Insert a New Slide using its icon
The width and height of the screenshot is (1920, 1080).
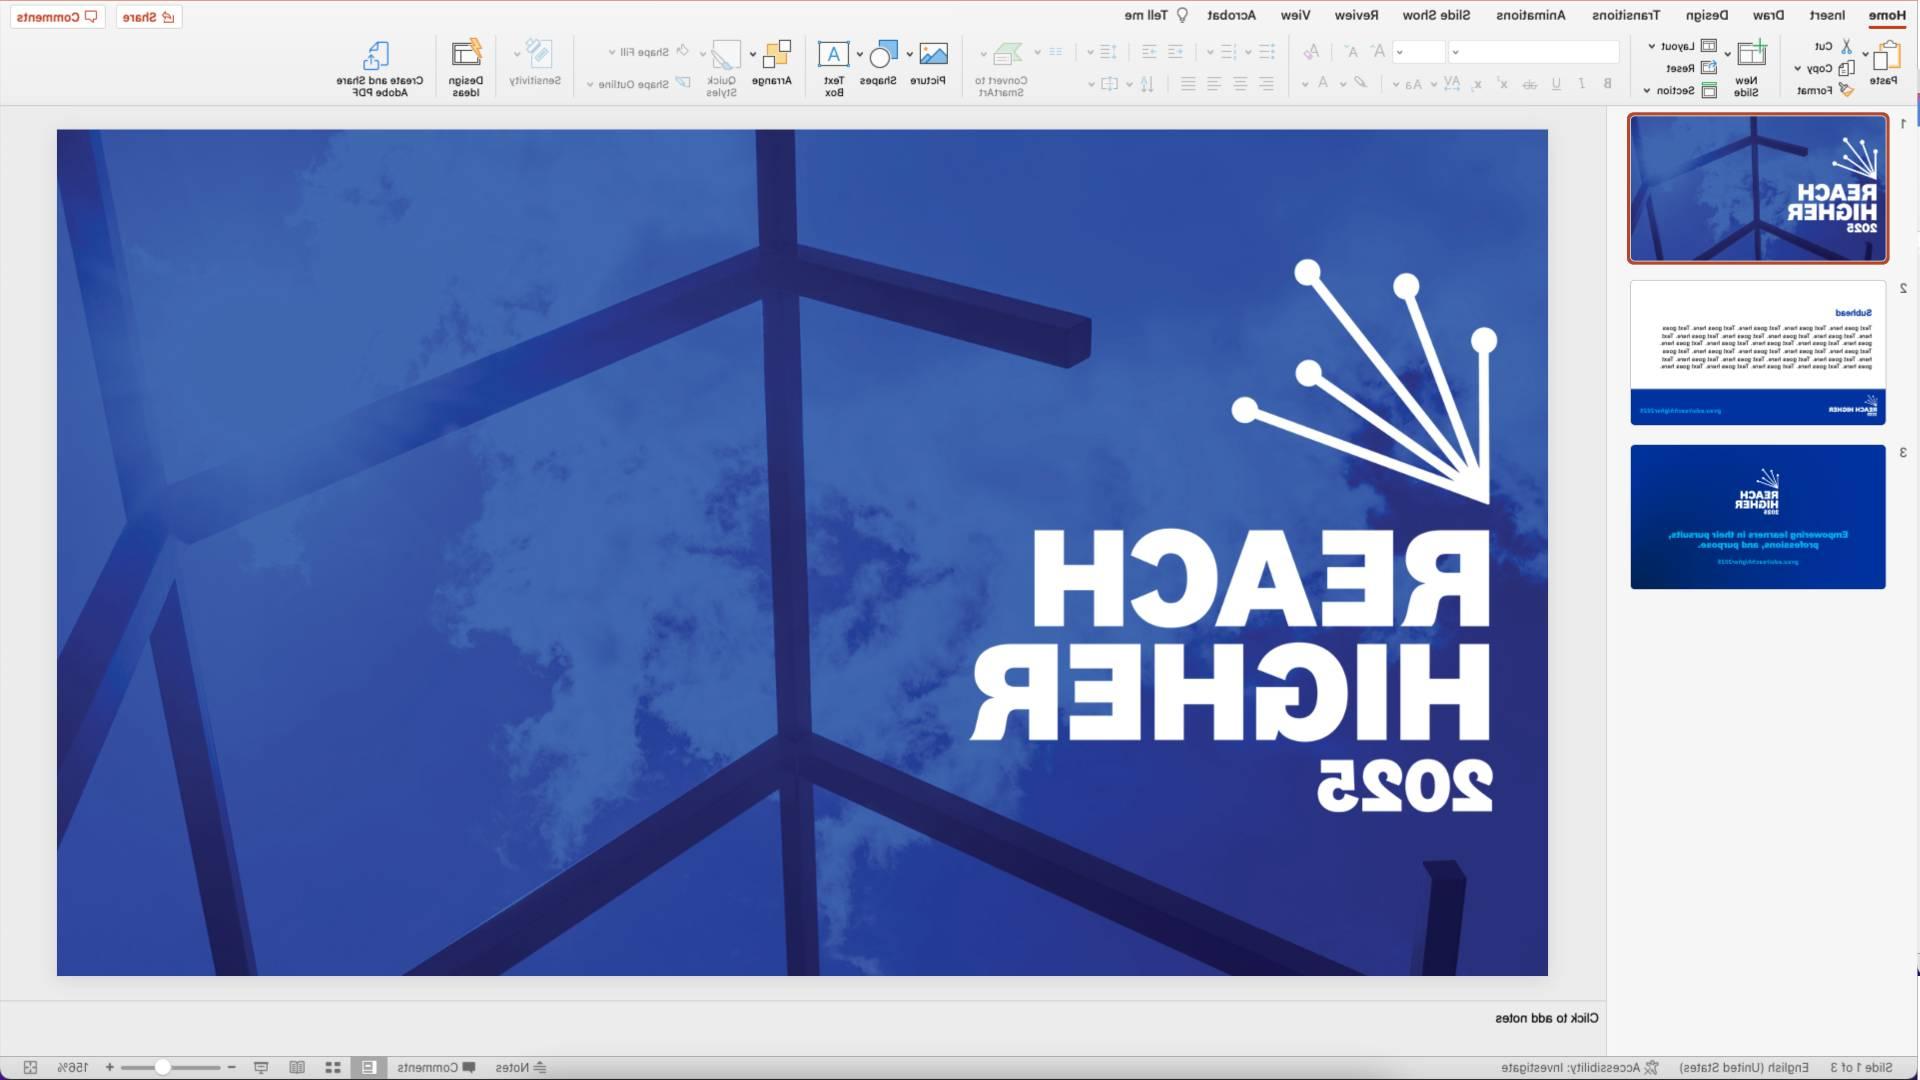click(x=1752, y=54)
